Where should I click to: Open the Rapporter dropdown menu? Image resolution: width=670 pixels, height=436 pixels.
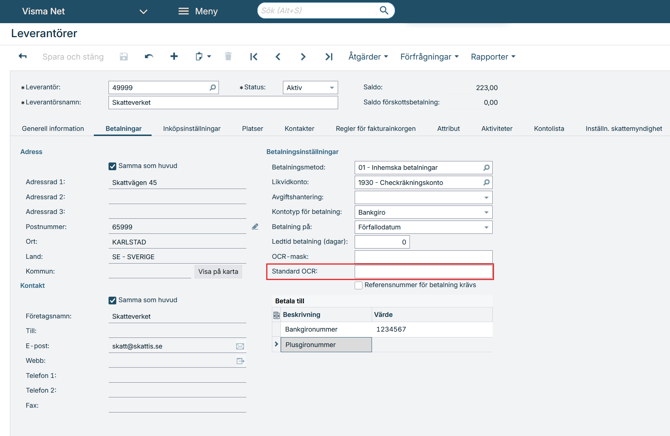coord(493,56)
